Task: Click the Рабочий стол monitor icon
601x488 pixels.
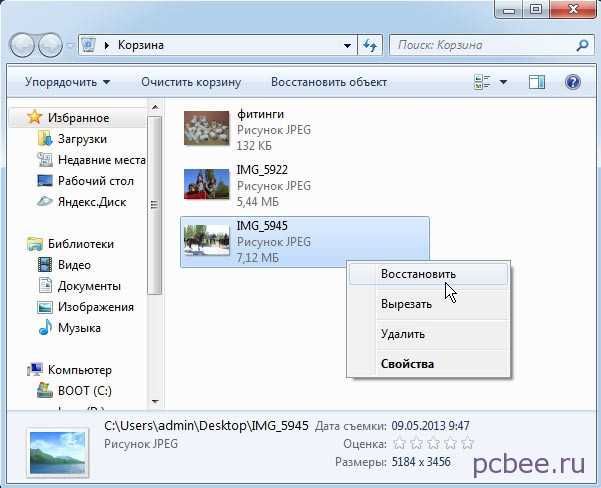Action: [45, 181]
